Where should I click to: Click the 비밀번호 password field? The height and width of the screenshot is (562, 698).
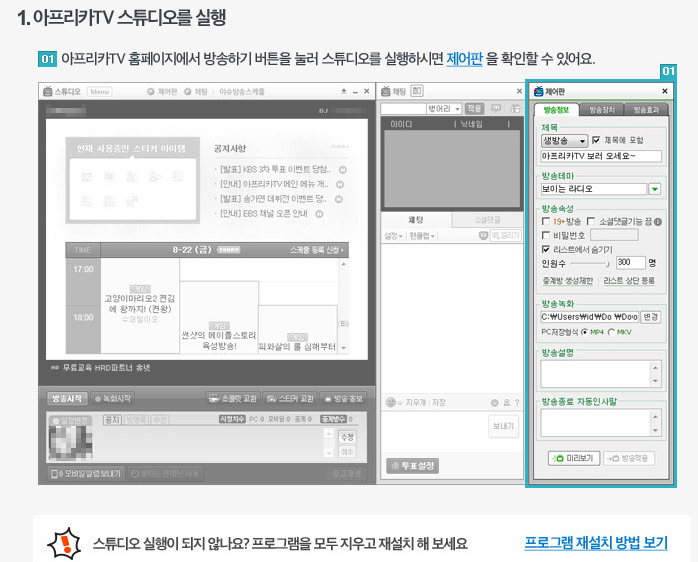click(614, 235)
